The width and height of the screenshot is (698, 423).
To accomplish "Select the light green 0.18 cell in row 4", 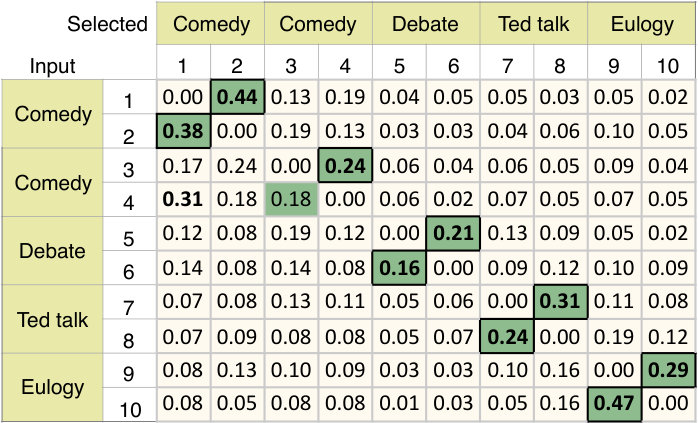I will tap(291, 199).
